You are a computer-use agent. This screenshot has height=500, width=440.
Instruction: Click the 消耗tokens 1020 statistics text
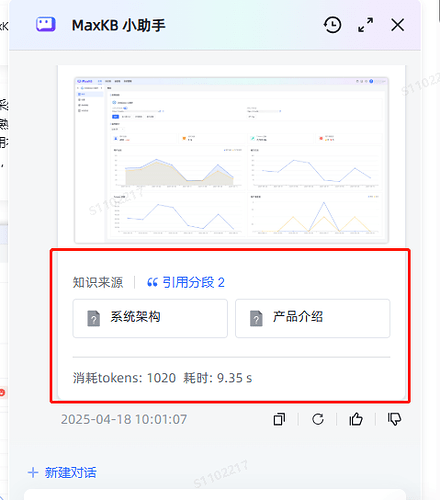pyautogui.click(x=124, y=378)
